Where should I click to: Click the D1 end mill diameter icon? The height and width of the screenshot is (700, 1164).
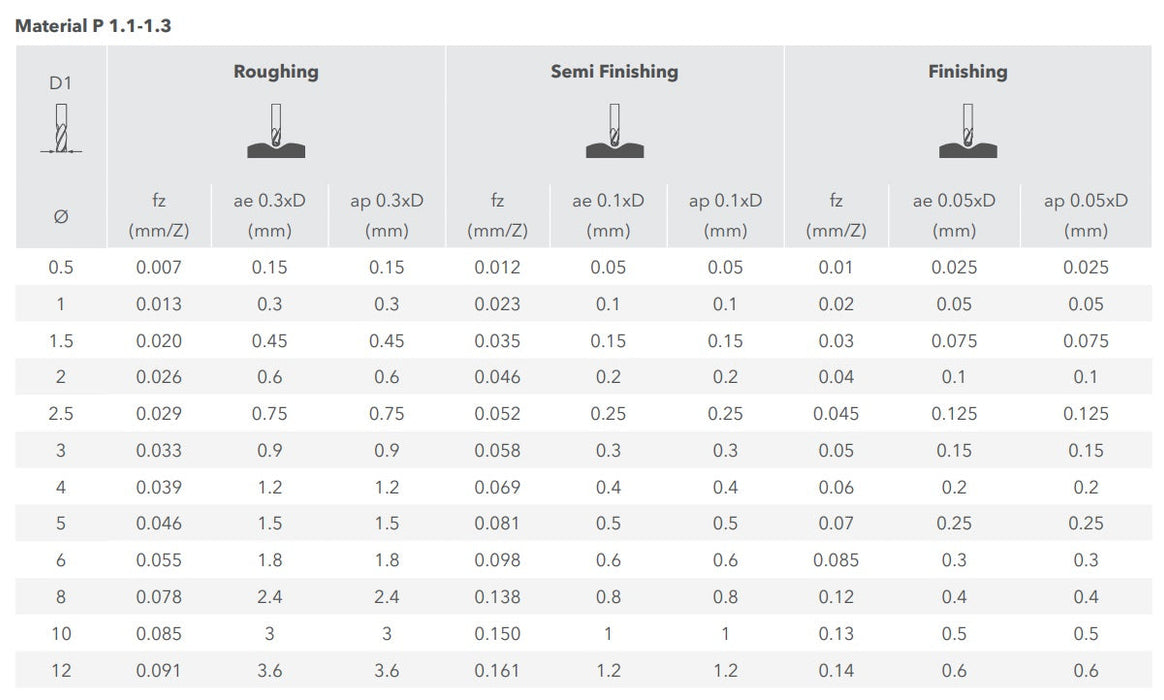61,128
